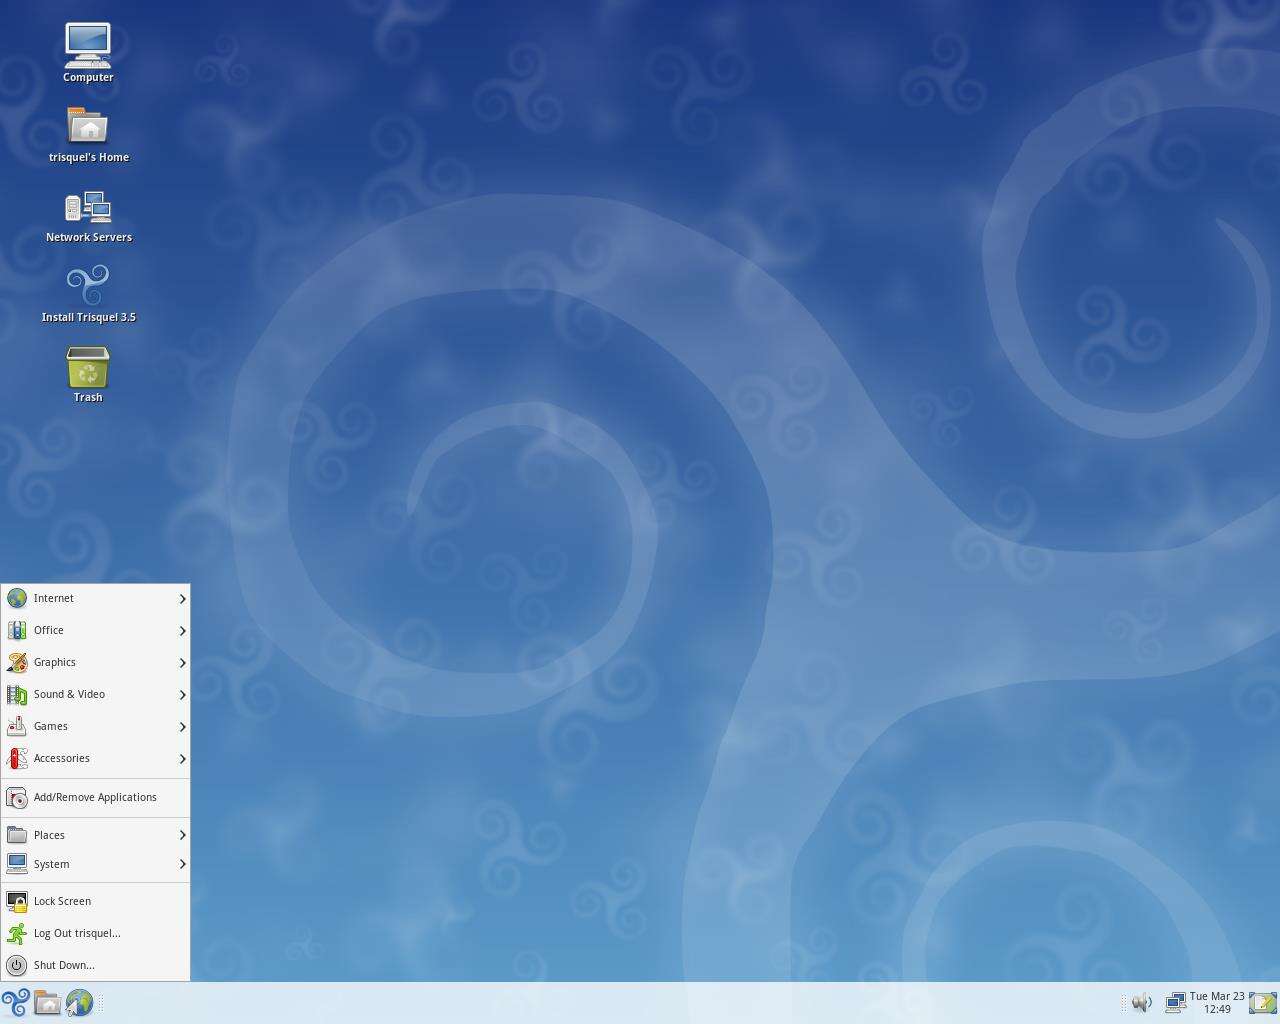Open the Accessories submenu
Viewport: 1280px width, 1024px height.
point(95,758)
